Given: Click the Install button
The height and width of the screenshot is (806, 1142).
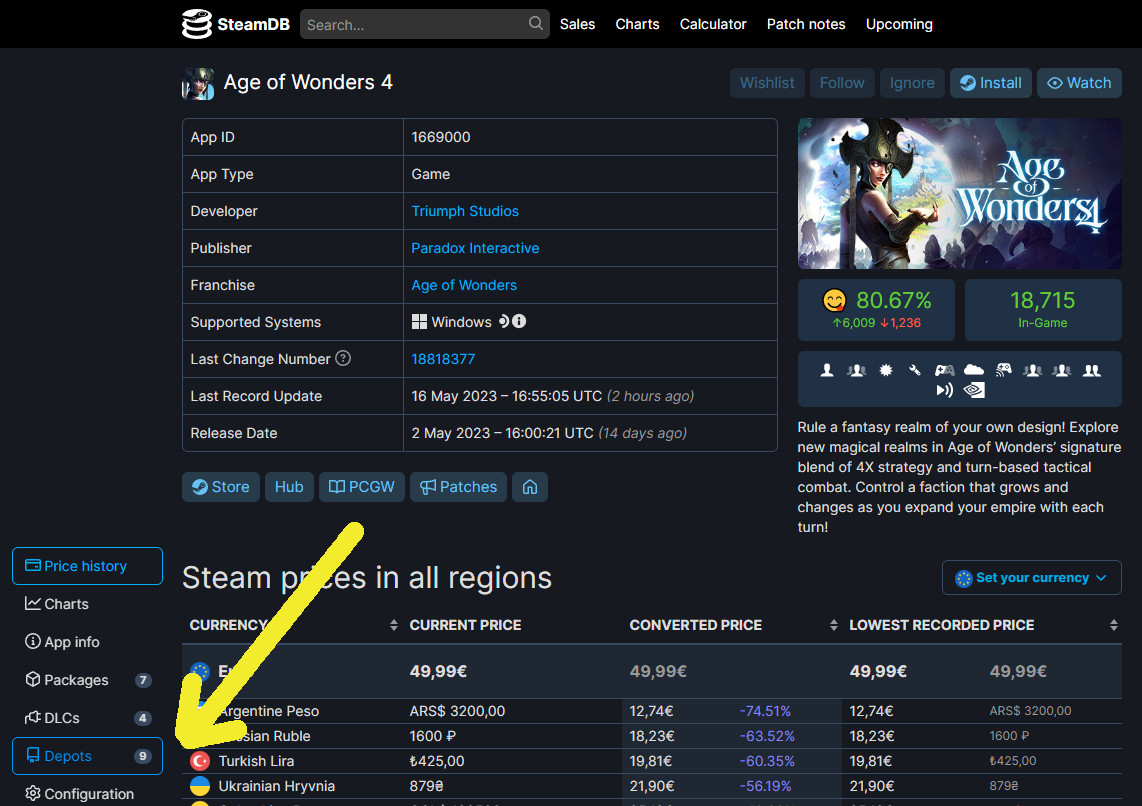Looking at the screenshot, I should (x=991, y=83).
